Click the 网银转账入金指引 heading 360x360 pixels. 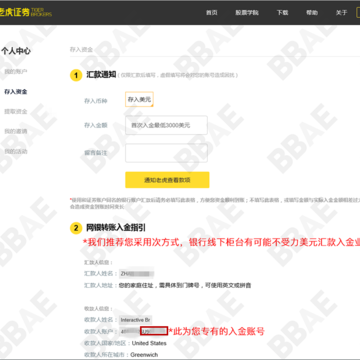coord(116,228)
